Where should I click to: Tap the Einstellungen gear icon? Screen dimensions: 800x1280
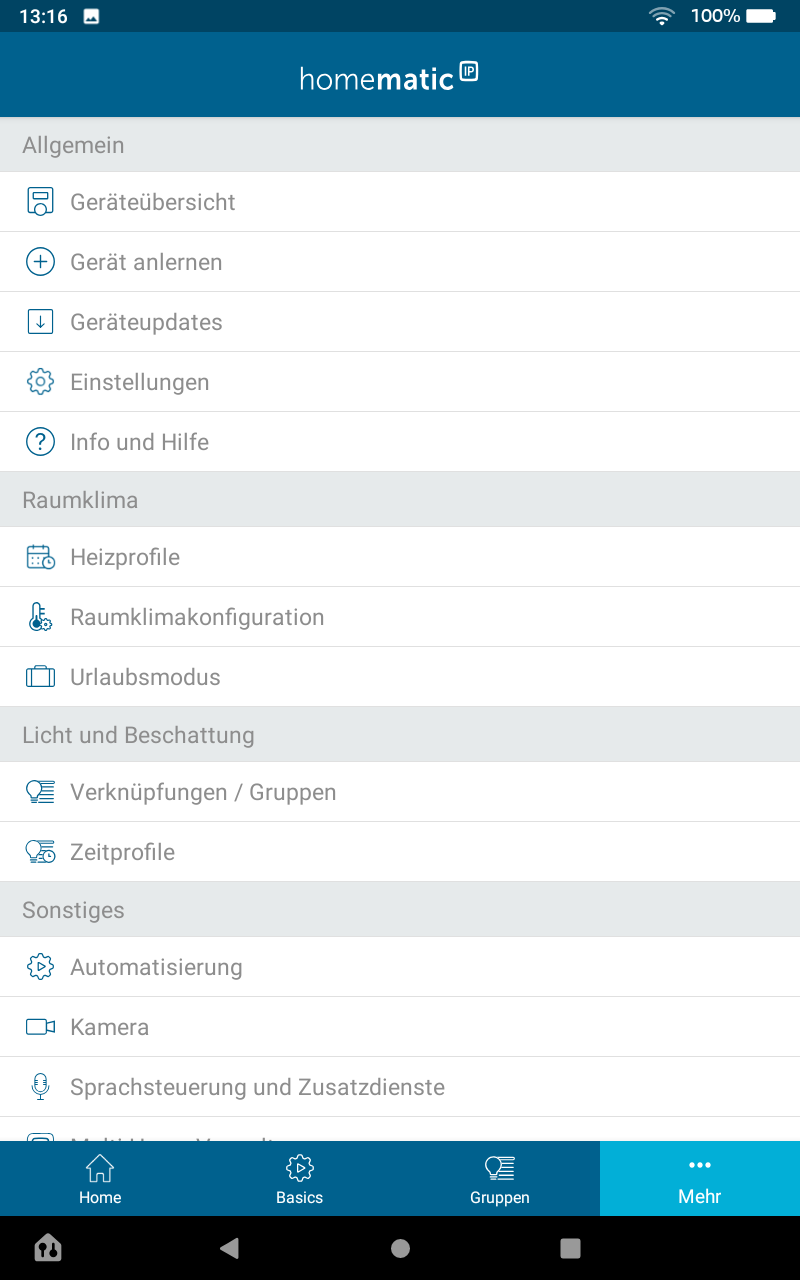(x=40, y=382)
